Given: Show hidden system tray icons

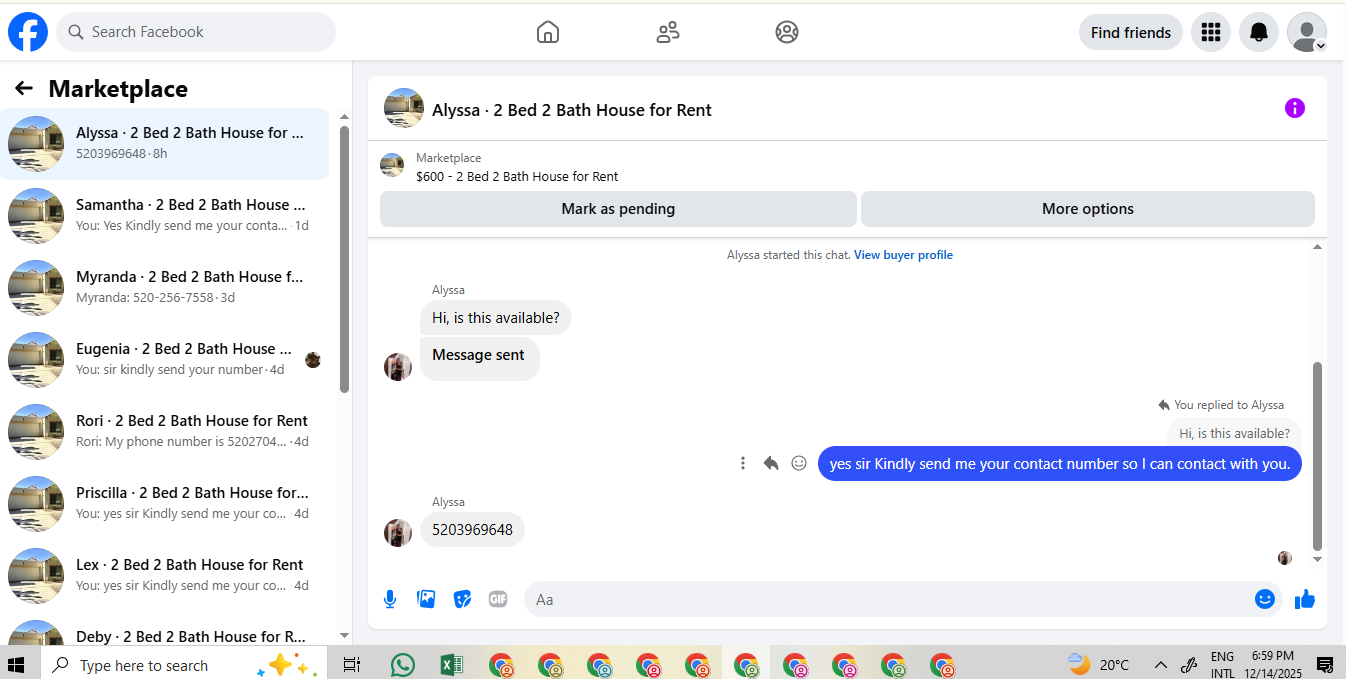Looking at the screenshot, I should point(1161,665).
